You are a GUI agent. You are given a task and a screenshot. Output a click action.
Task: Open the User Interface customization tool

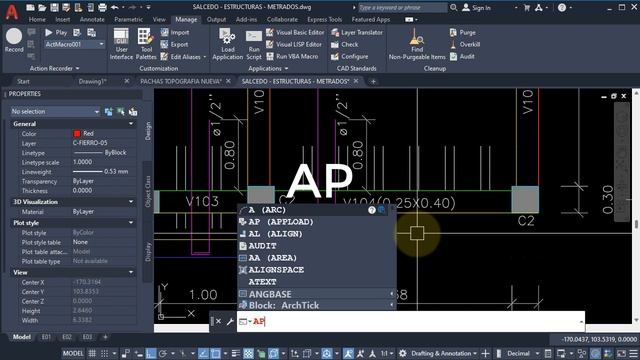click(x=121, y=44)
